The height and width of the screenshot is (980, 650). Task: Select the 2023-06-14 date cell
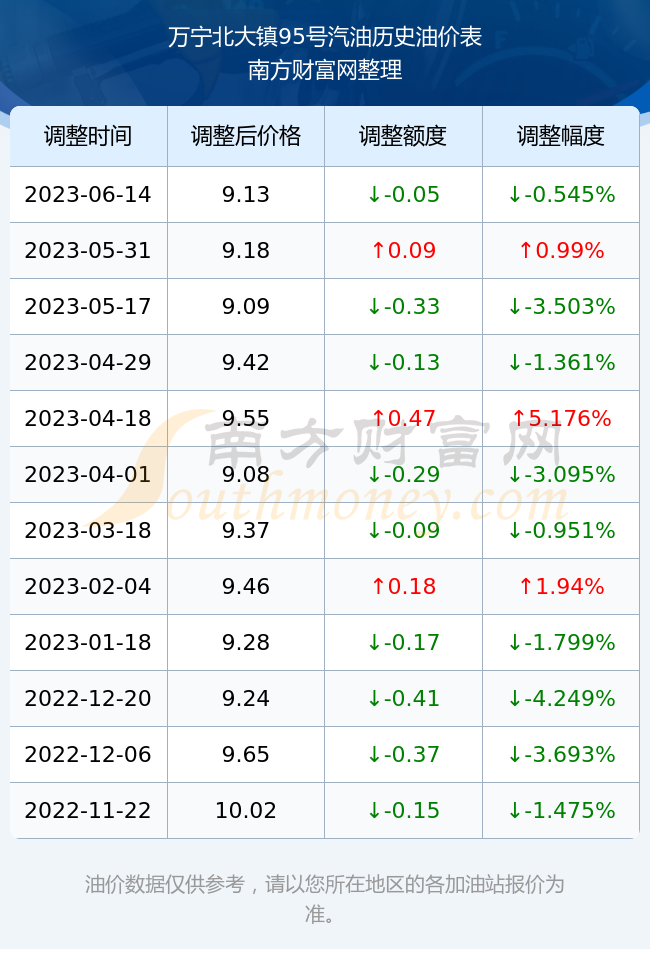88,194
